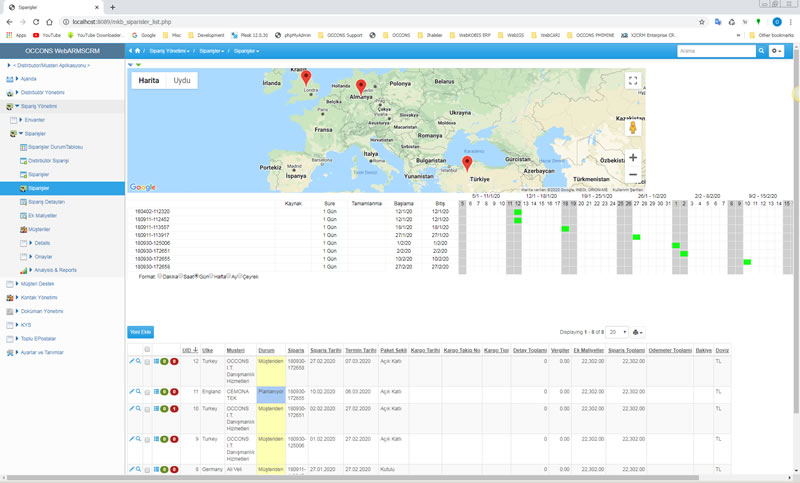800x483 pixels.
Task: Open details list icon for UID 12 row
Action: (x=157, y=361)
